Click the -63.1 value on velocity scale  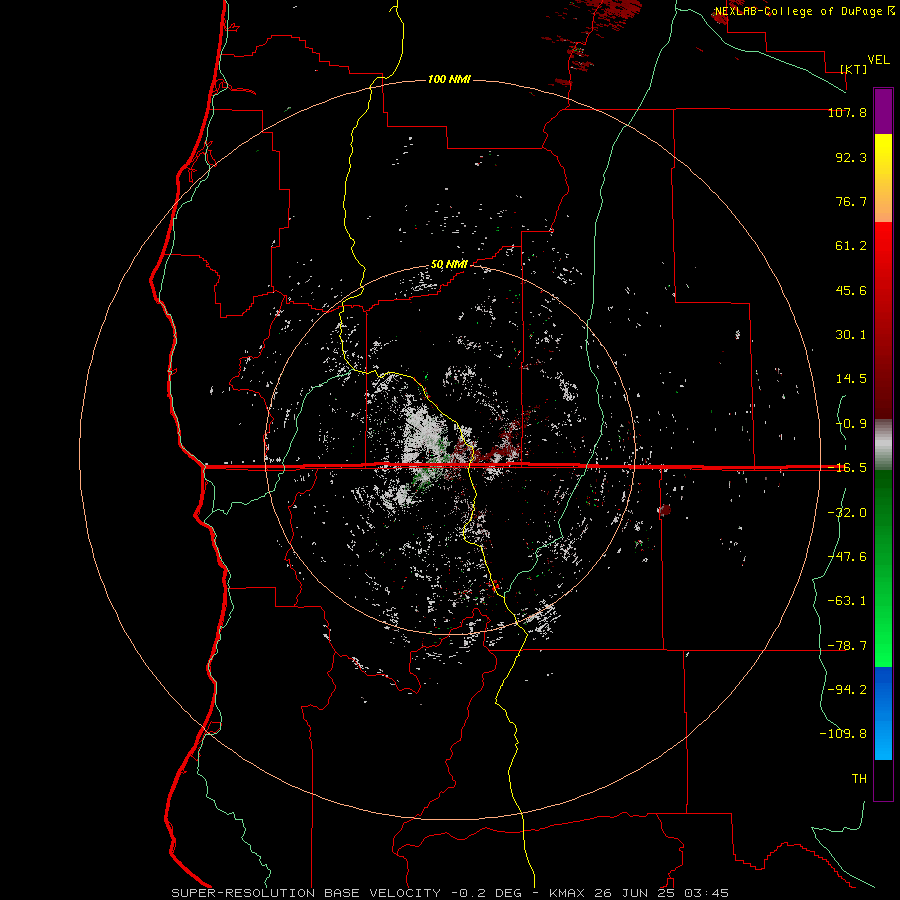click(847, 601)
